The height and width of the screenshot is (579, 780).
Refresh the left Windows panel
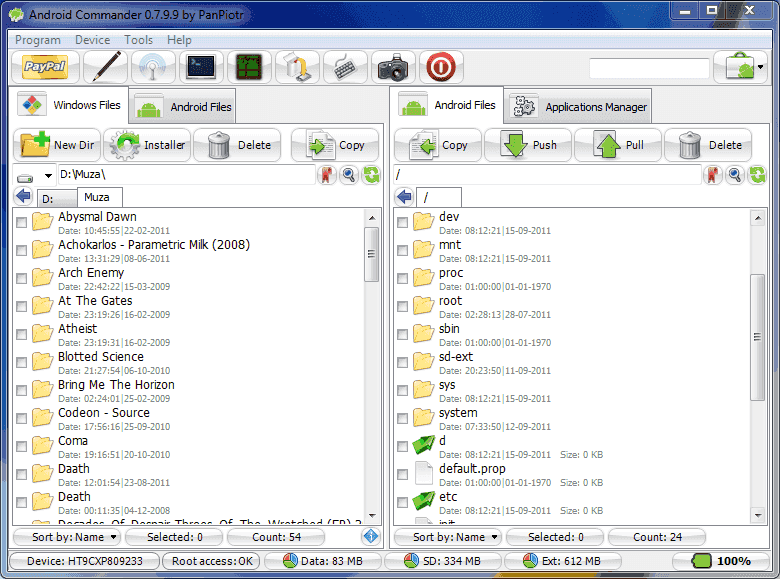[371, 175]
